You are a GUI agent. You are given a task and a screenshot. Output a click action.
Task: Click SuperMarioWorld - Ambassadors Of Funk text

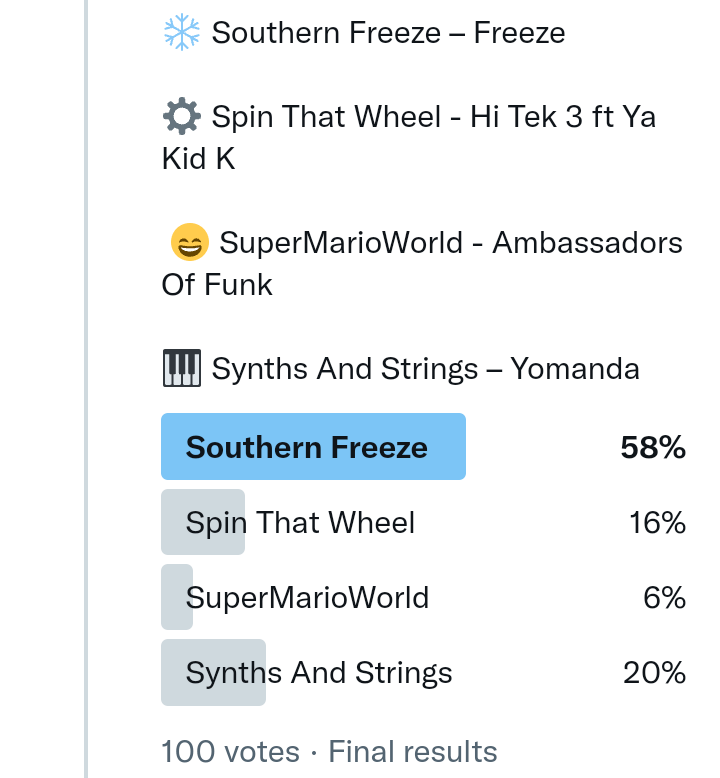click(x=450, y=243)
